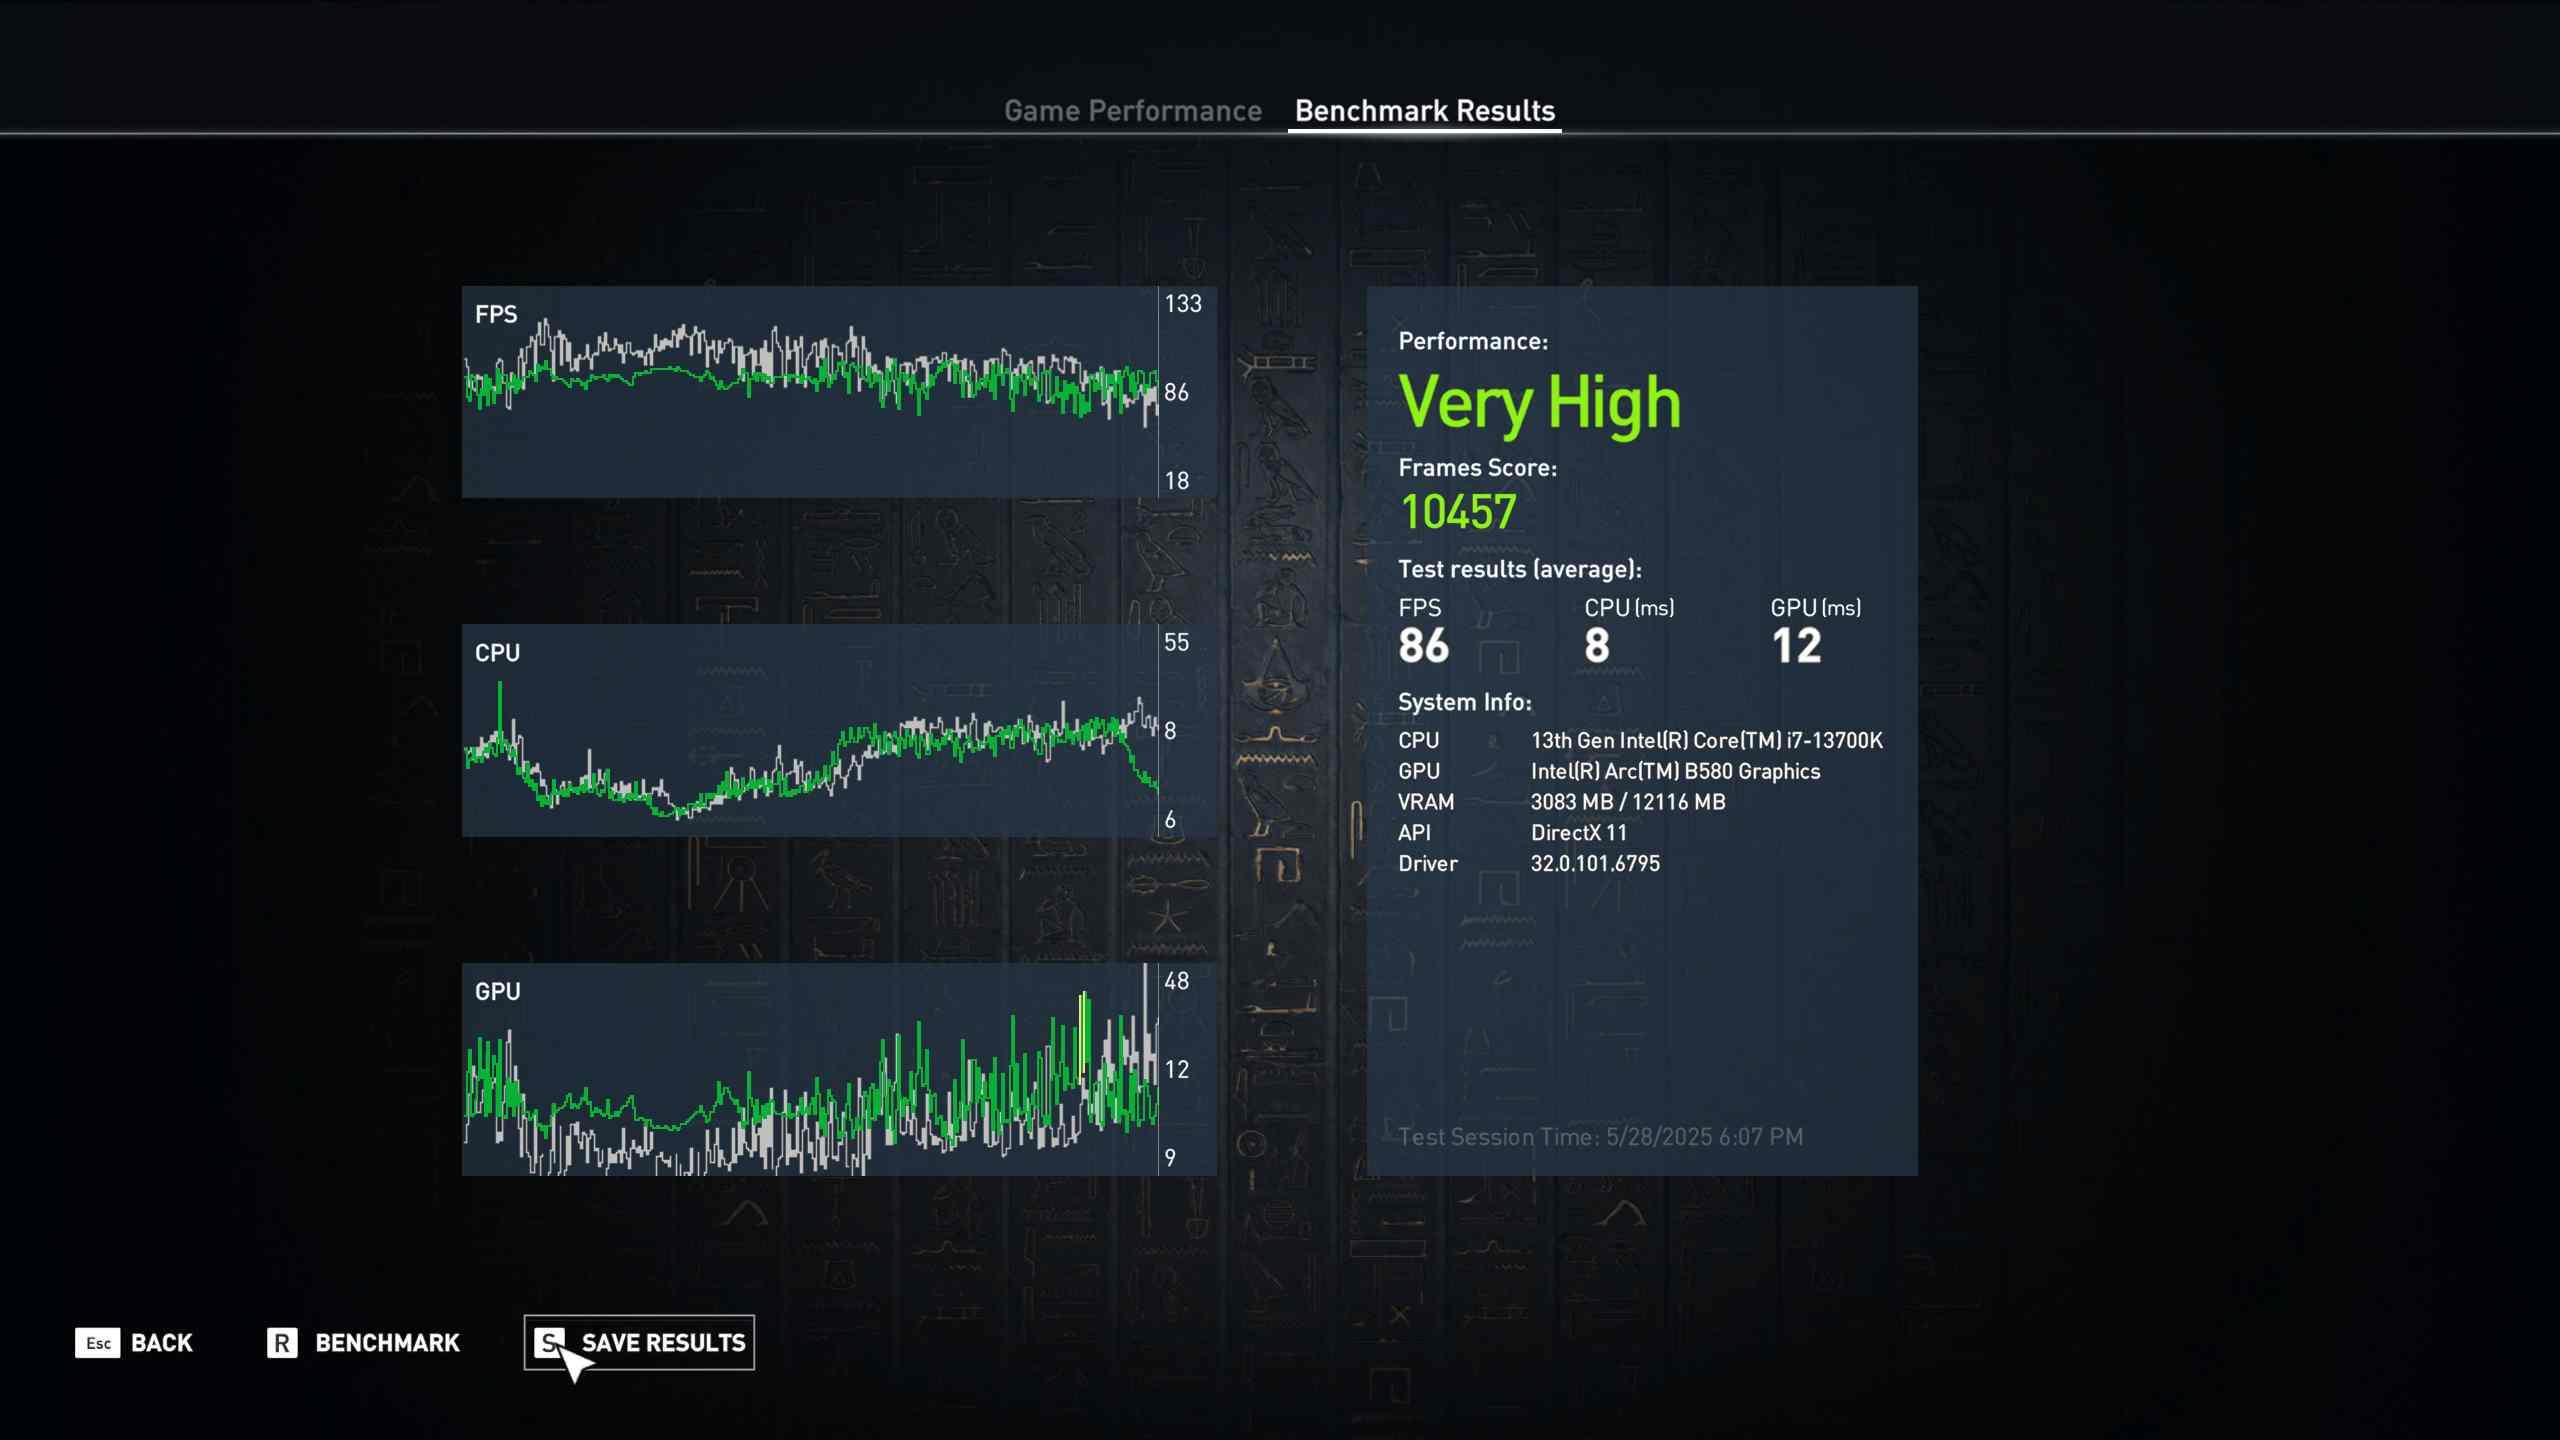This screenshot has height=1440, width=2560.
Task: Click the i7-13700K CPU info line
Action: pyautogui.click(x=1706, y=740)
